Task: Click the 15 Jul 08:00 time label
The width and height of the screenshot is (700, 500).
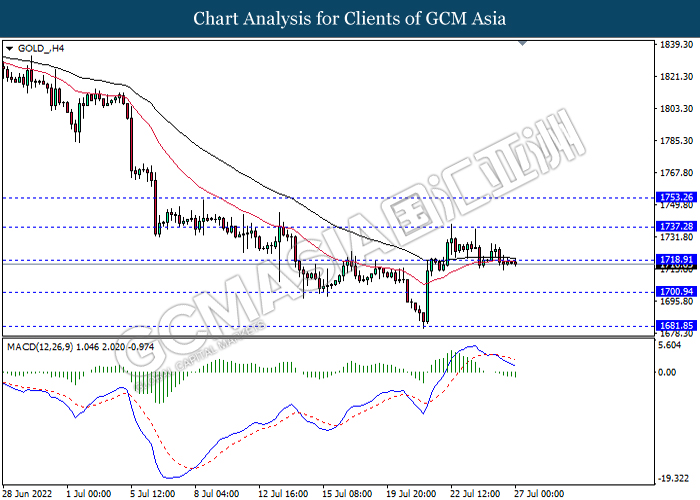Action: (347, 494)
